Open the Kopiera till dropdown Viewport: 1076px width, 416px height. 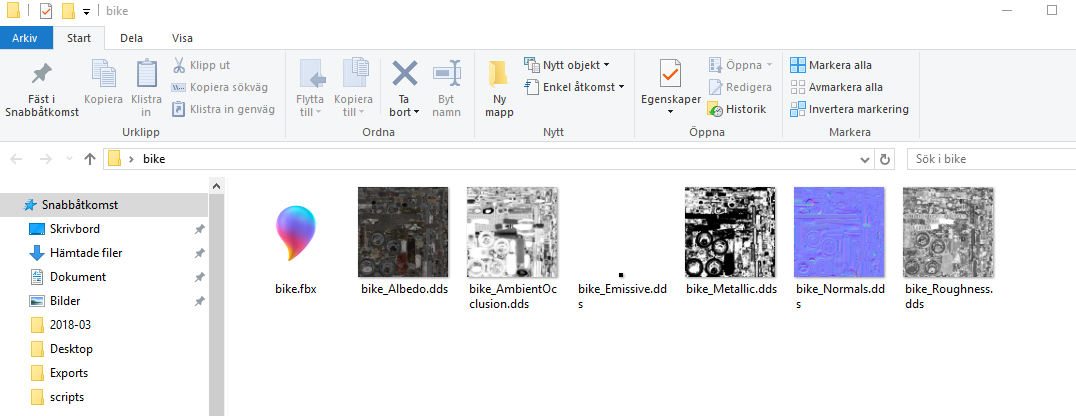tap(353, 89)
